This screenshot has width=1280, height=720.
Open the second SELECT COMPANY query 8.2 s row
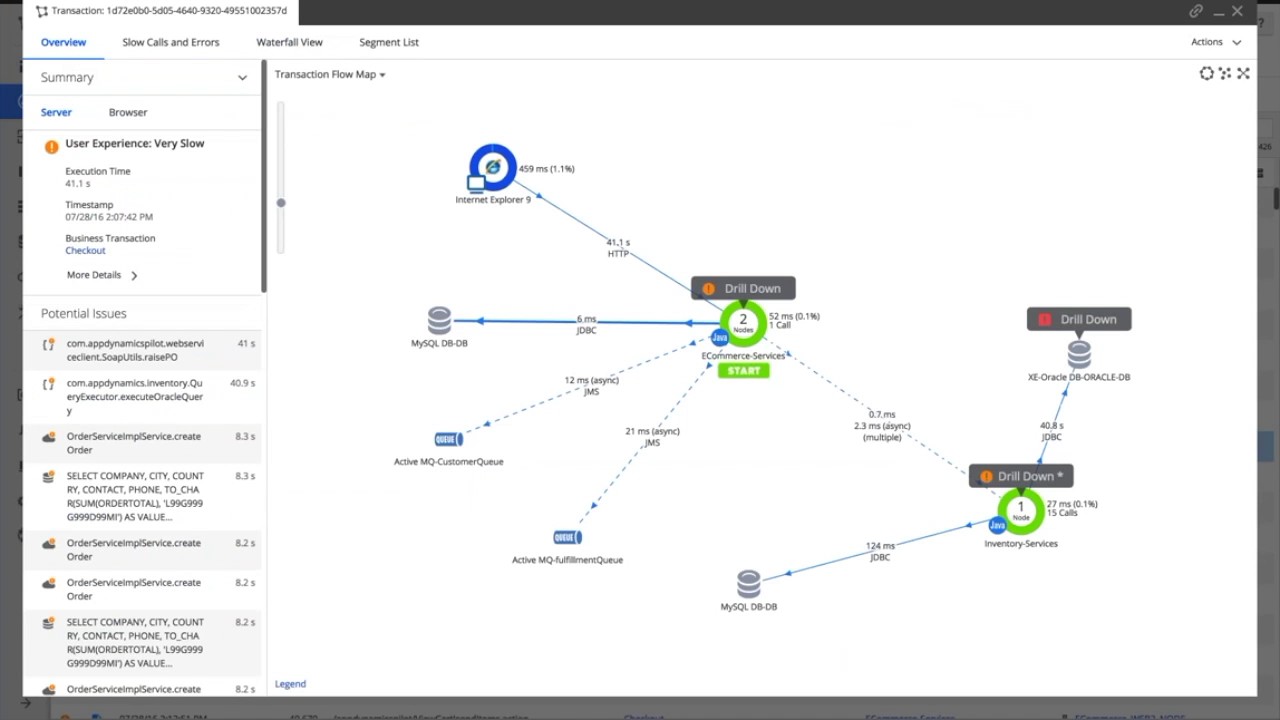(x=142, y=642)
